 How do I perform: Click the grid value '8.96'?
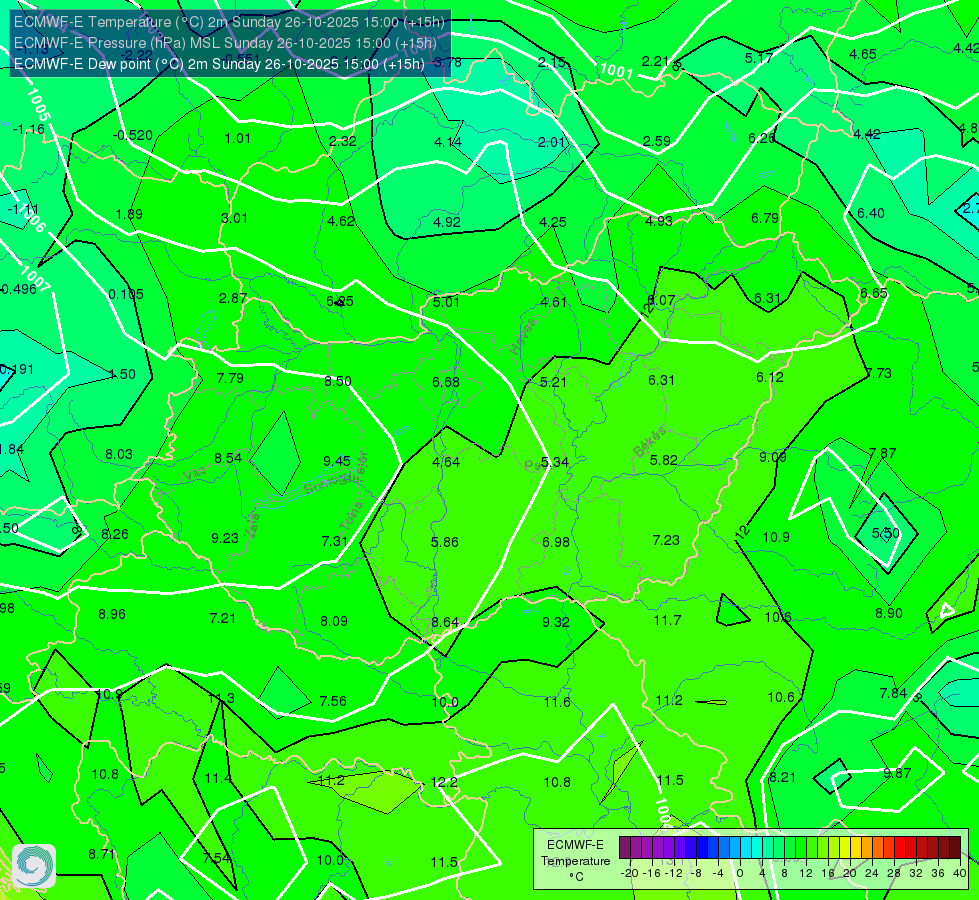coord(112,615)
